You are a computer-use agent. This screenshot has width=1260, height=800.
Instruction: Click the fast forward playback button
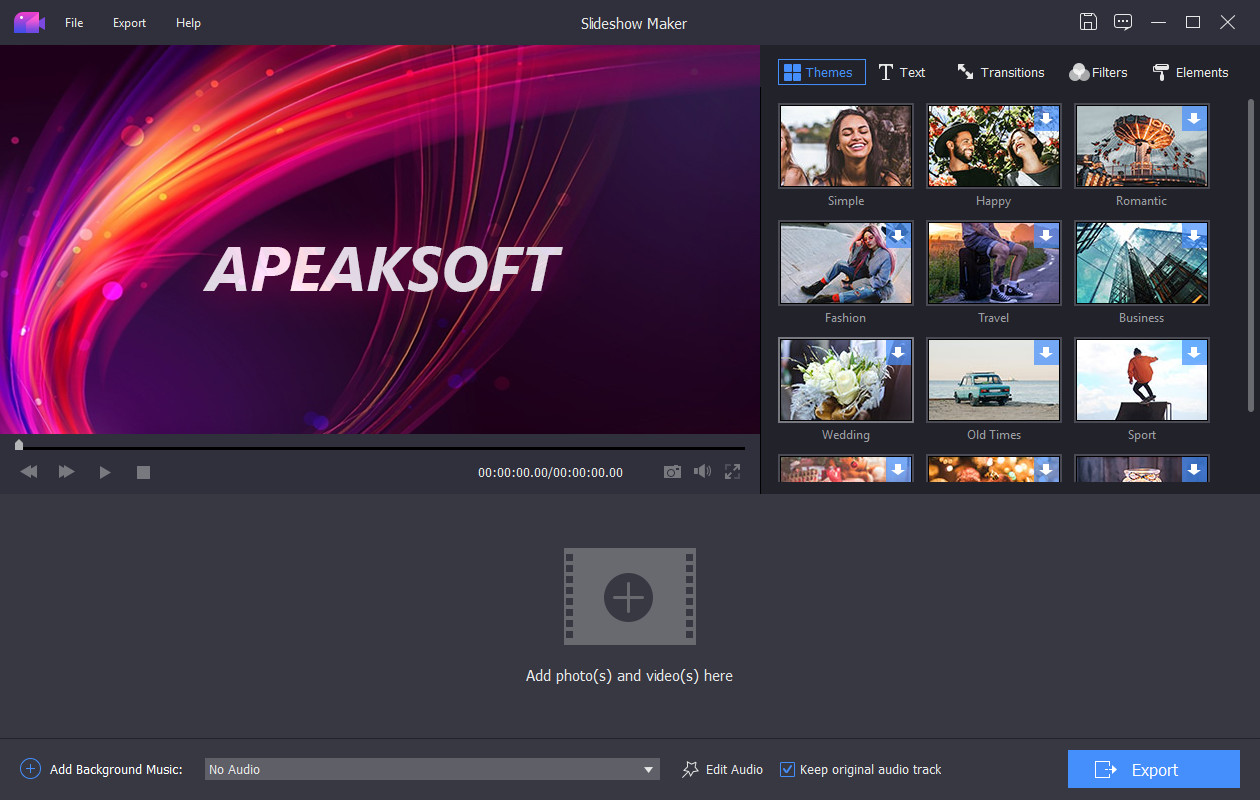point(66,472)
